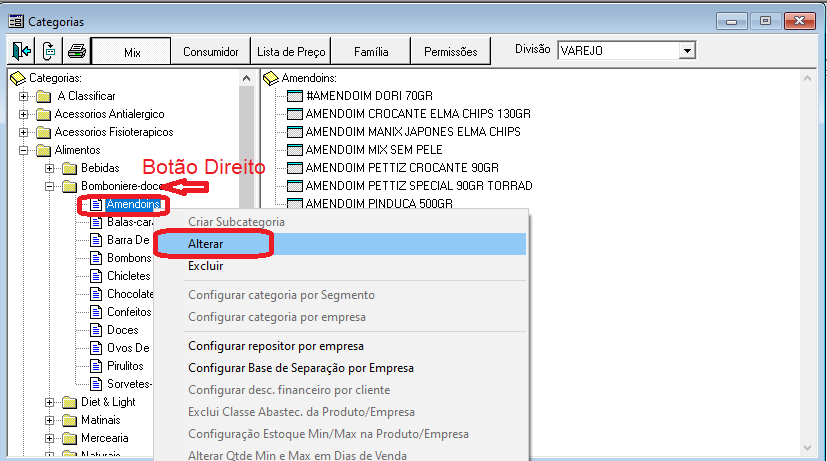Click the Categorias window title icon

16,22
